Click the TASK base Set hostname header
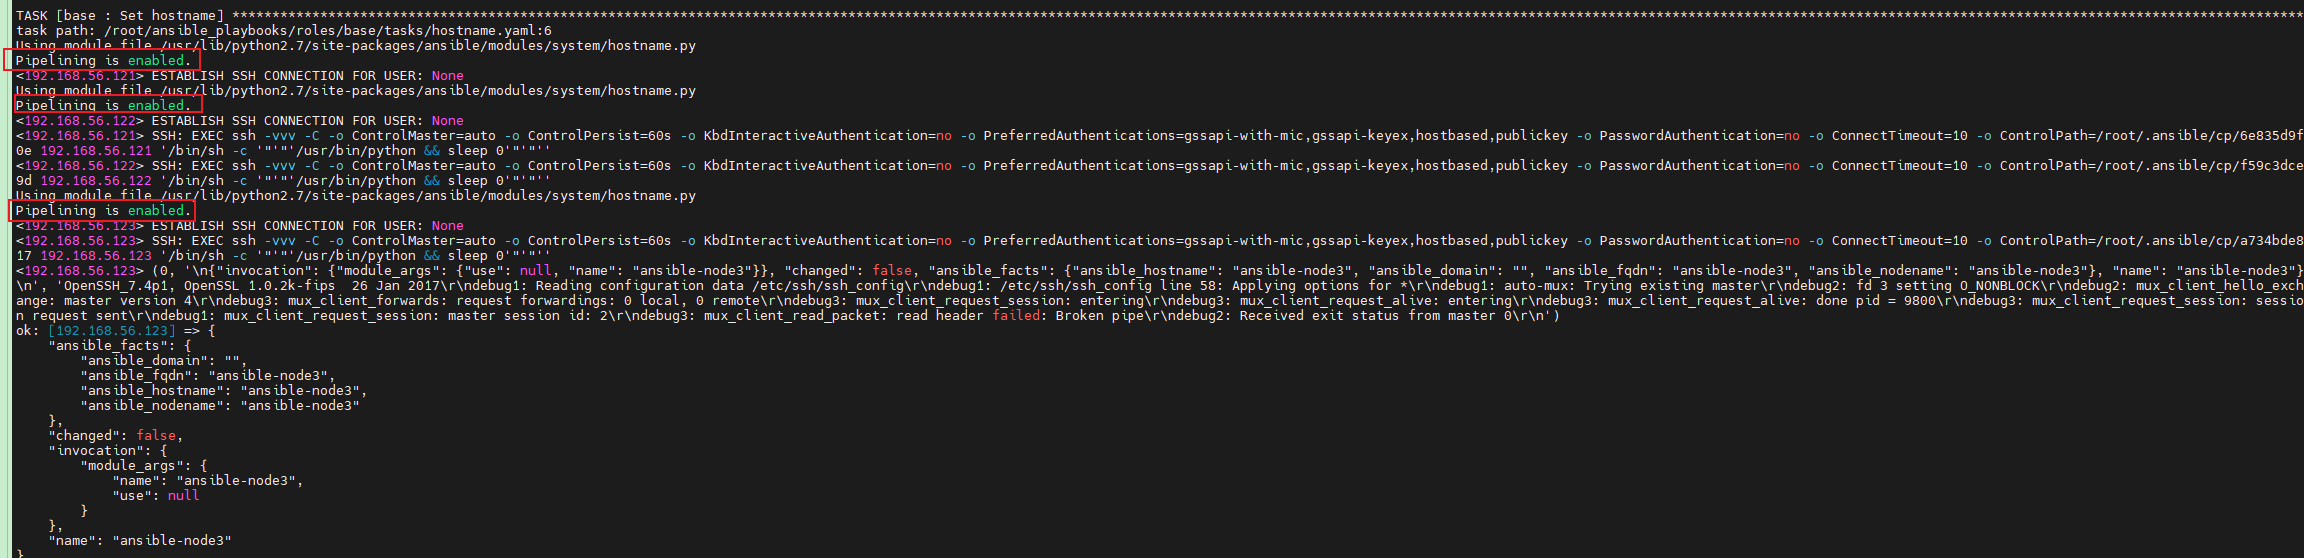 (120, 16)
